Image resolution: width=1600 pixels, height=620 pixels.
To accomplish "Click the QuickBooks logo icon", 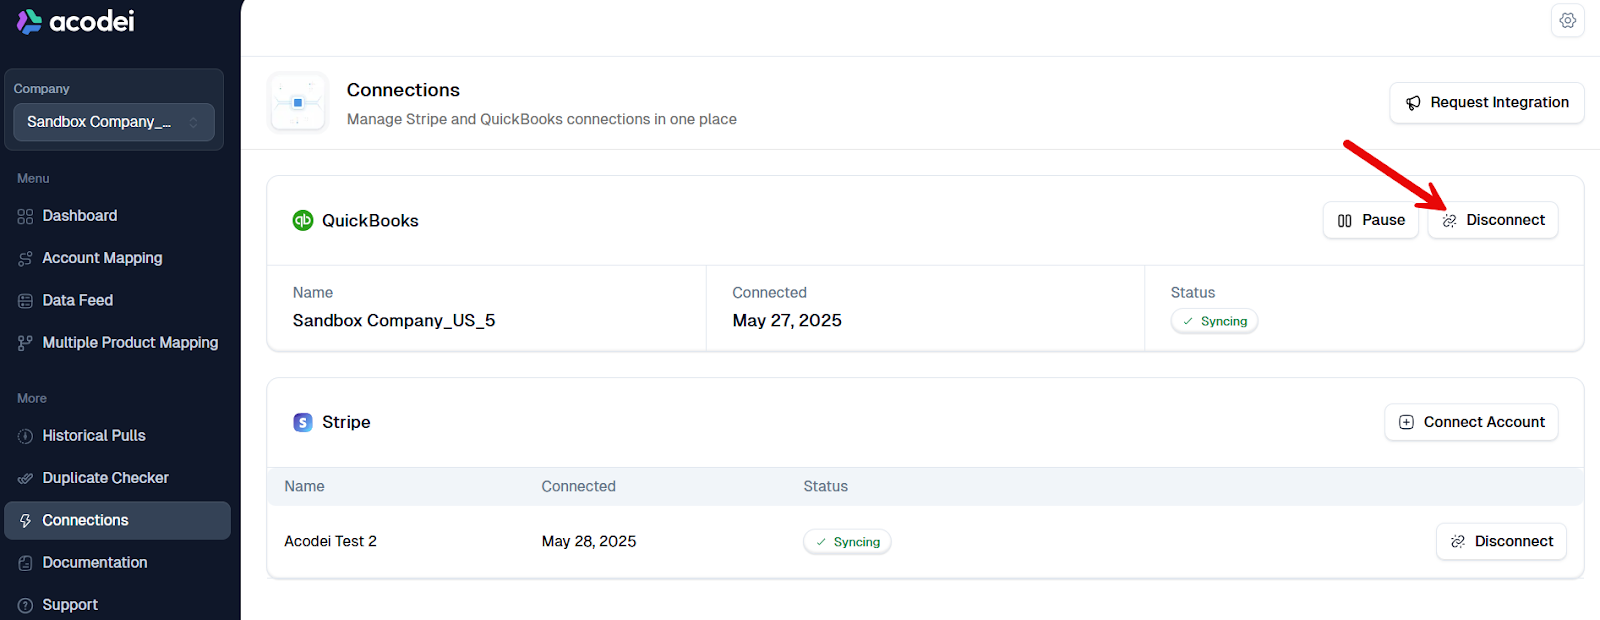I will (303, 220).
